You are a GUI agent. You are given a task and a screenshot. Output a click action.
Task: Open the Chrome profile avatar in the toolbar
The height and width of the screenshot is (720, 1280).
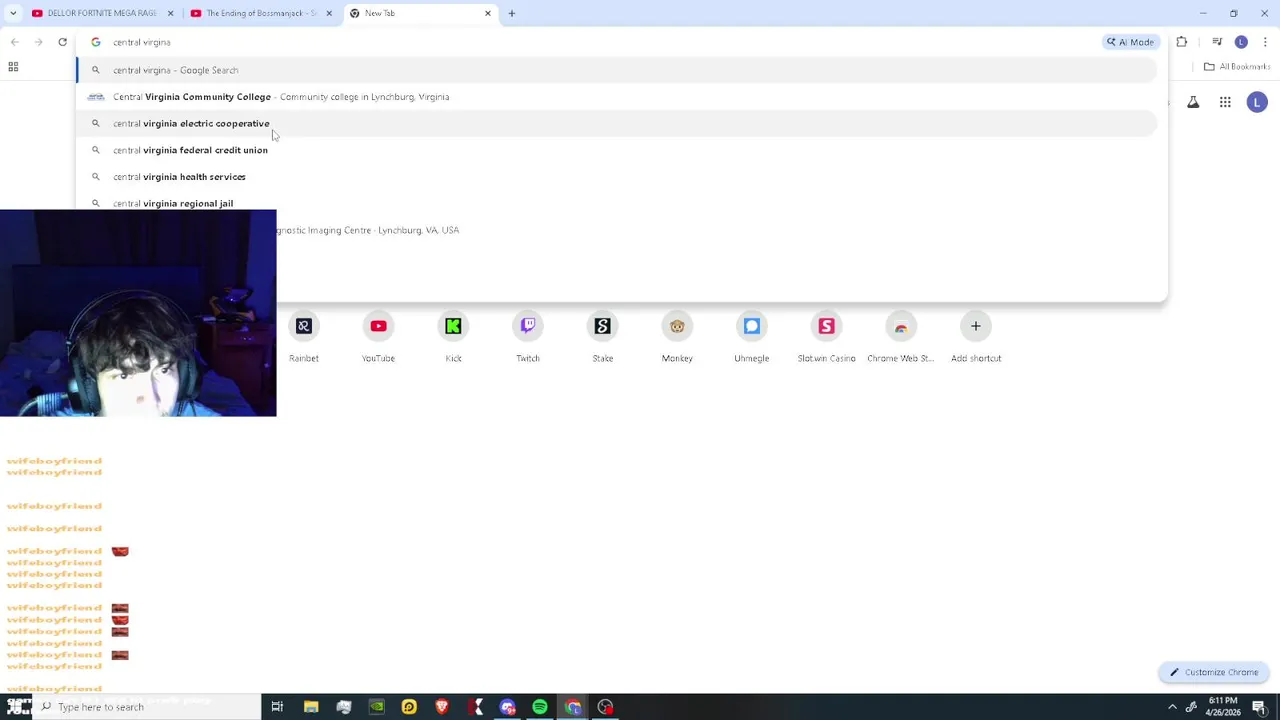[x=1241, y=42]
